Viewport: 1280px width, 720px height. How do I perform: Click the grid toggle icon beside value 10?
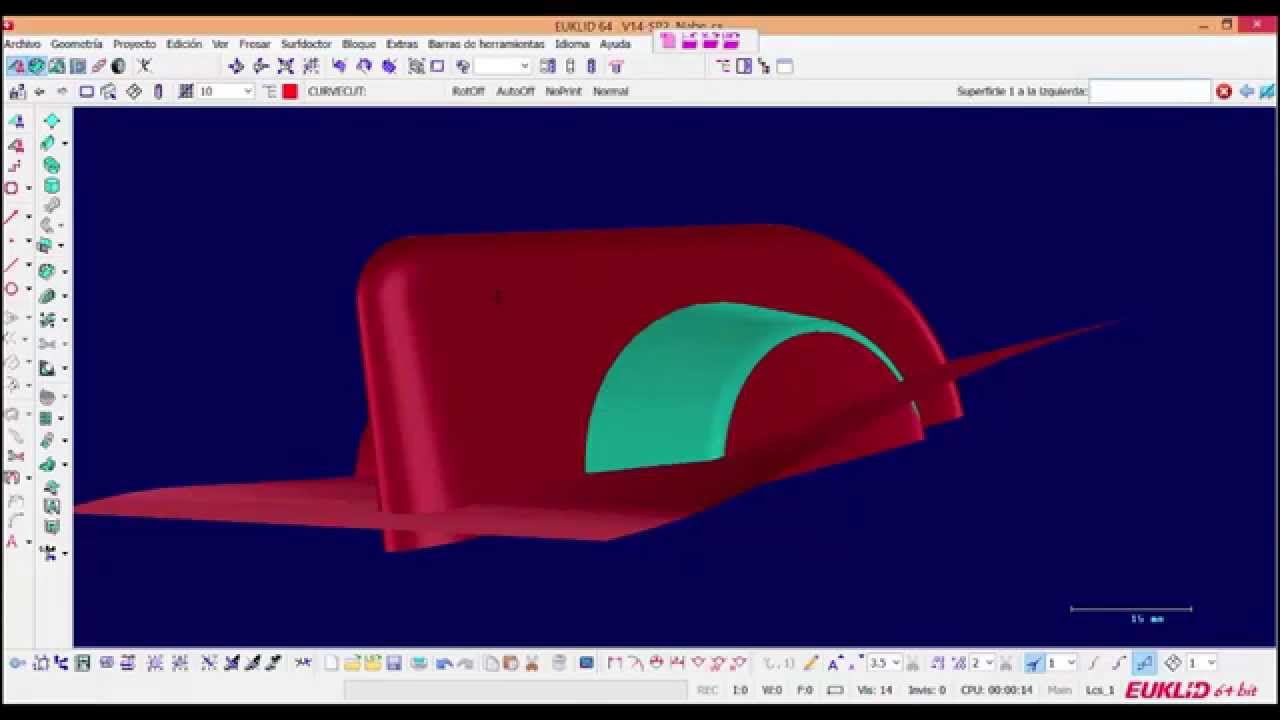[186, 91]
